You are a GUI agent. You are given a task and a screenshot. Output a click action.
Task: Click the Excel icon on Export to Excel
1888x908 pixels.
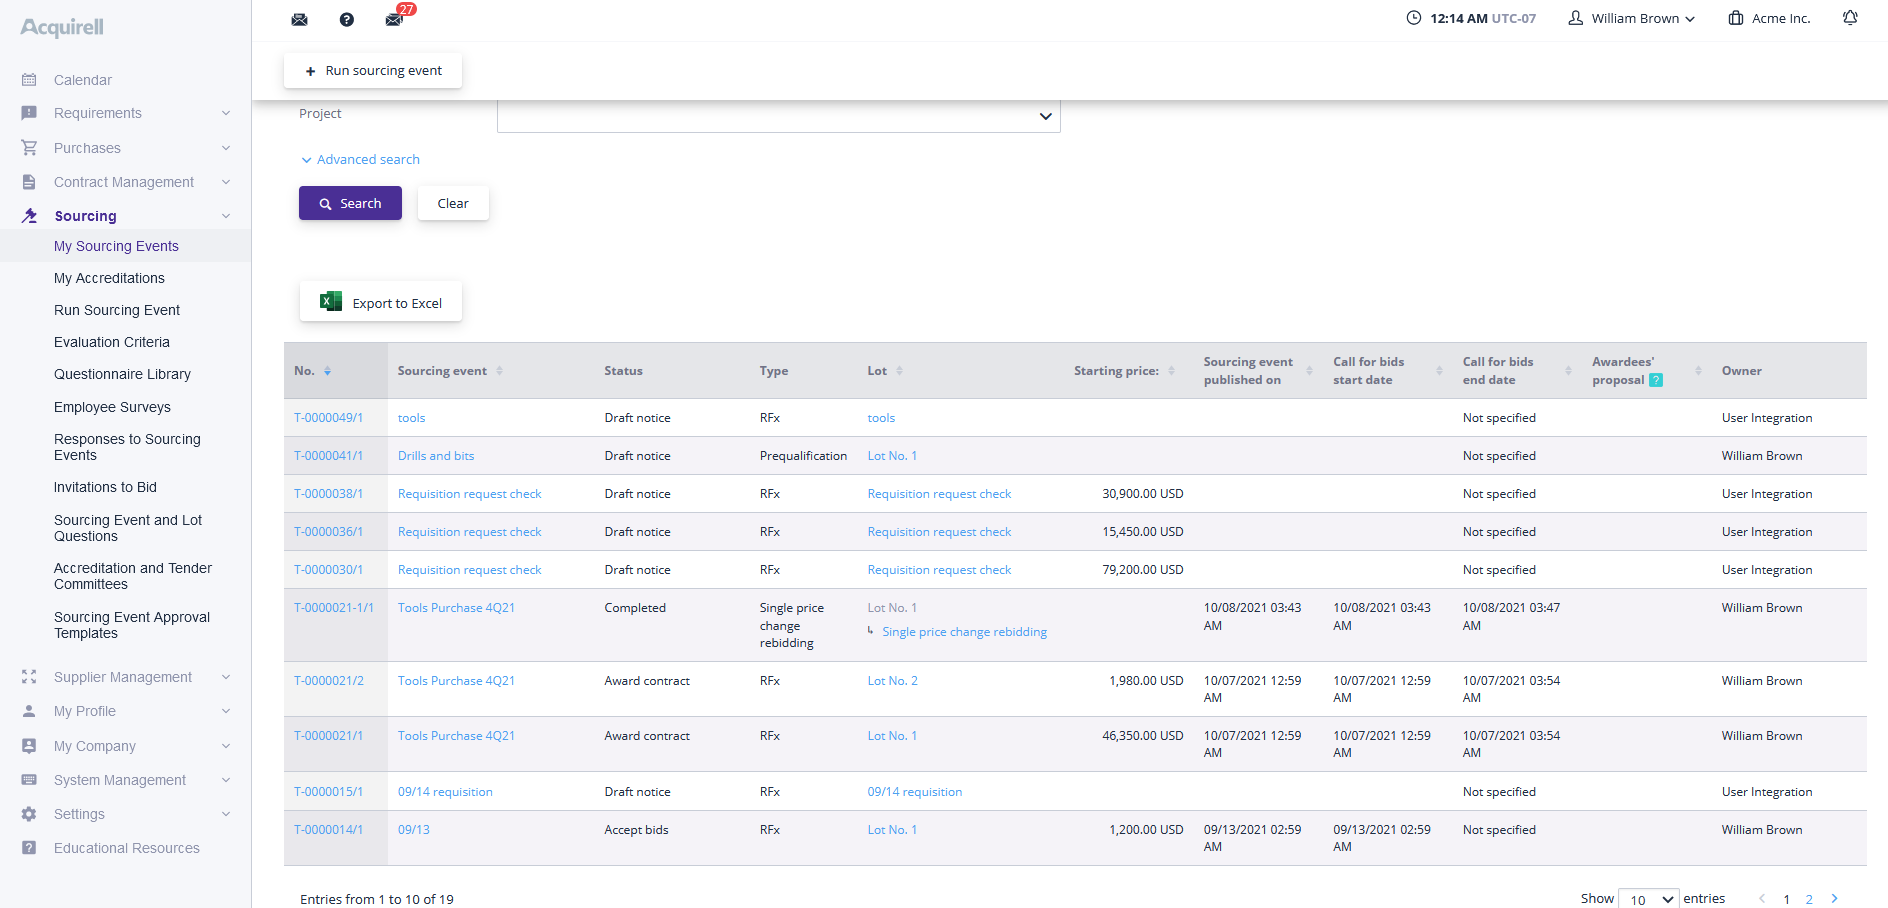coord(329,301)
